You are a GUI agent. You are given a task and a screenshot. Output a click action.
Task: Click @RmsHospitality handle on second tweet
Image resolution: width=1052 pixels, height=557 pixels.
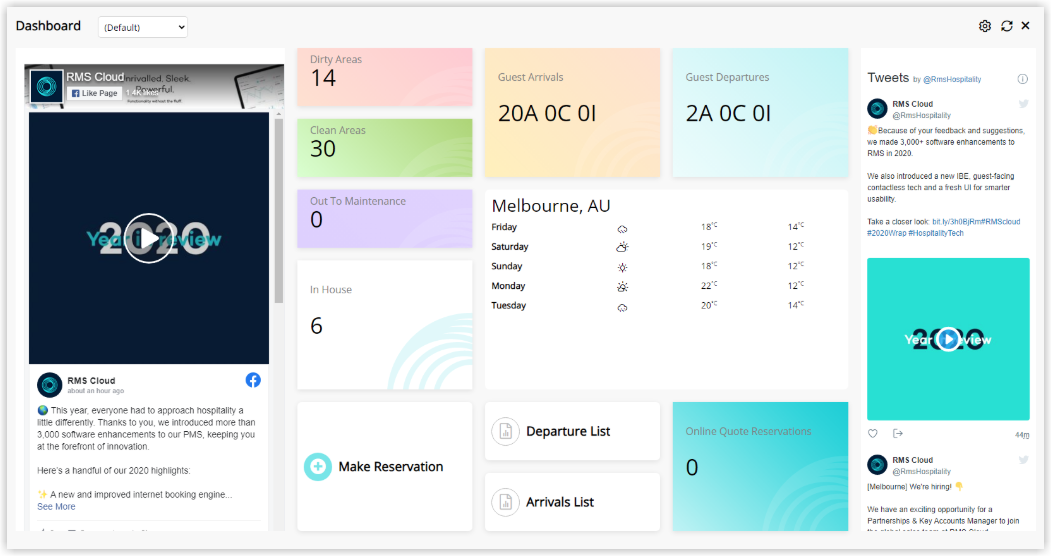[921, 472]
